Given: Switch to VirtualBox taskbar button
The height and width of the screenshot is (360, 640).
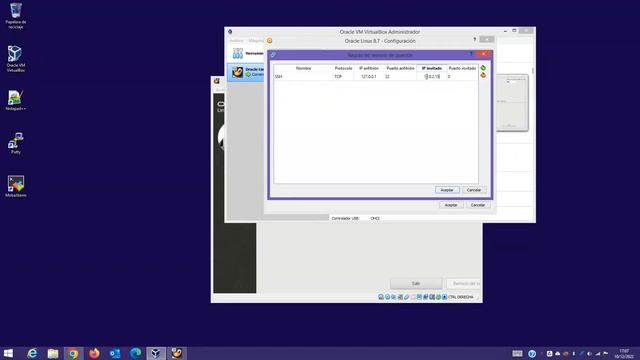Looking at the screenshot, I should tap(156, 353).
